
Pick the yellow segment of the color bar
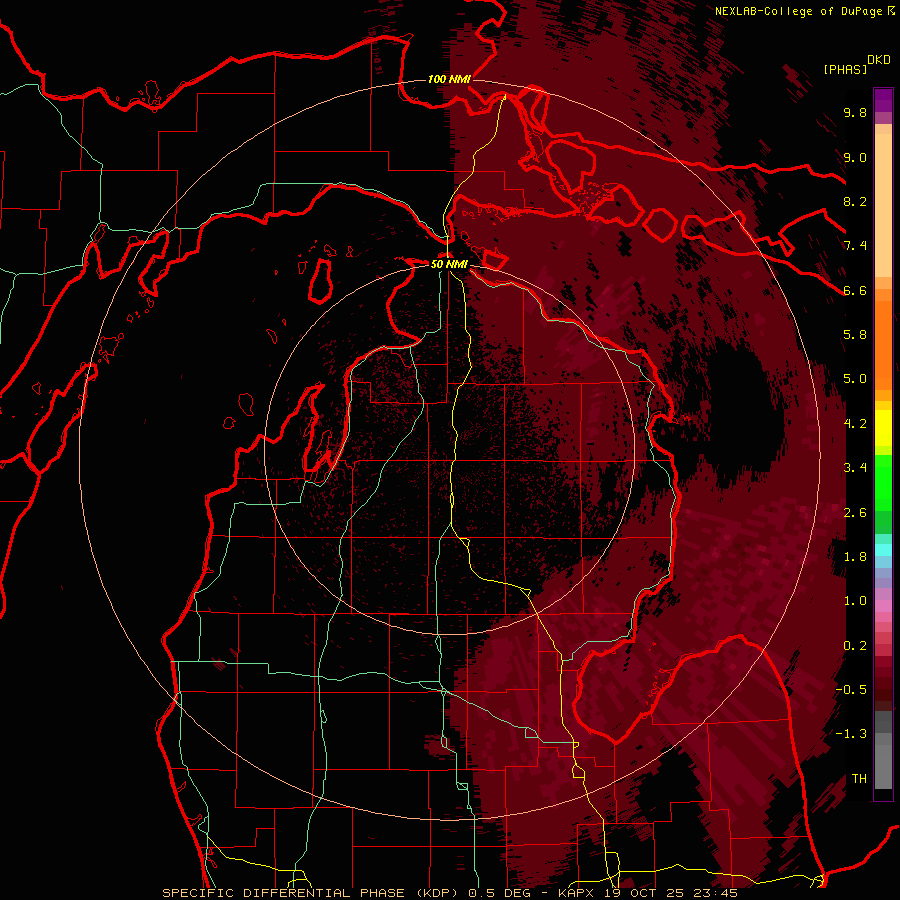883,428
